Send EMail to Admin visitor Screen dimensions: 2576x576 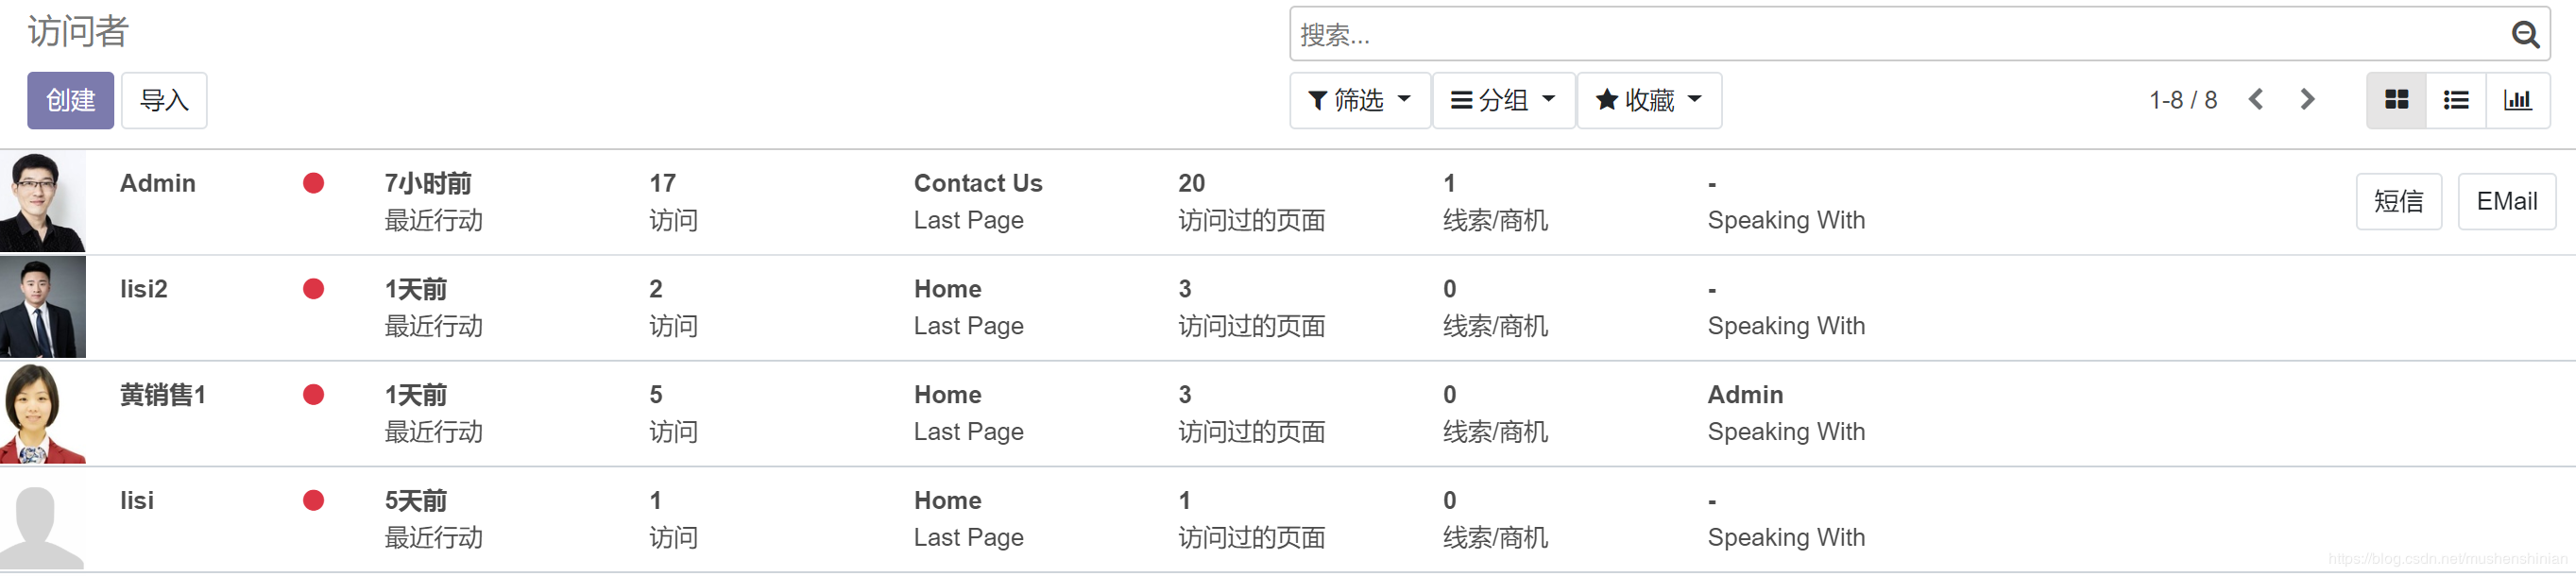click(2506, 201)
